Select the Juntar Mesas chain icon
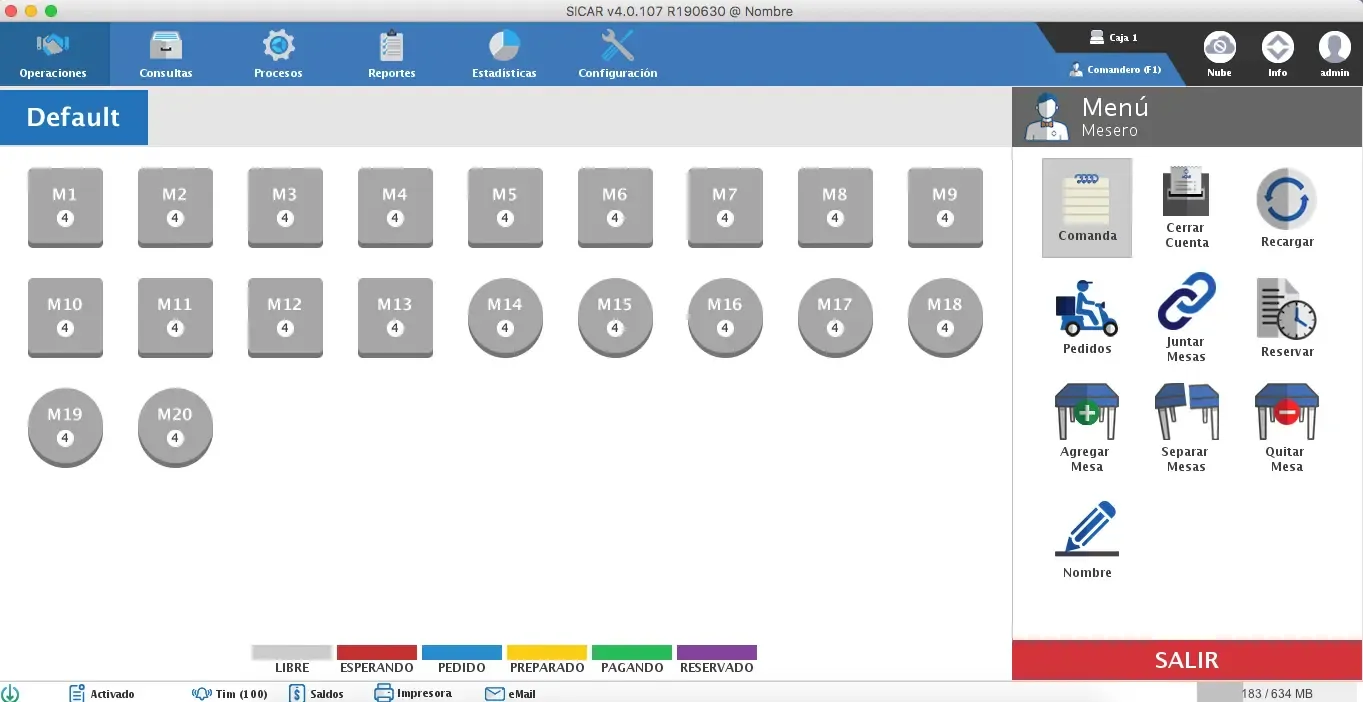Screen dimensions: 1363x702 pyautogui.click(x=1186, y=303)
